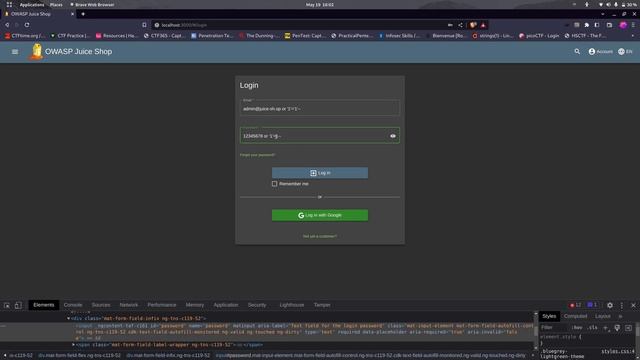Open the EN language selector
640x360 pixels.
tap(625, 51)
